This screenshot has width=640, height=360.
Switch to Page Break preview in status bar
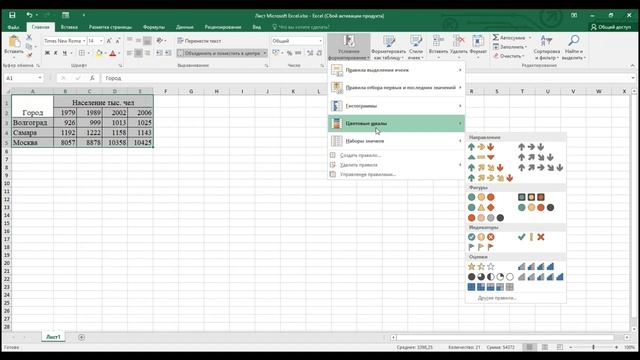[x=560, y=347]
